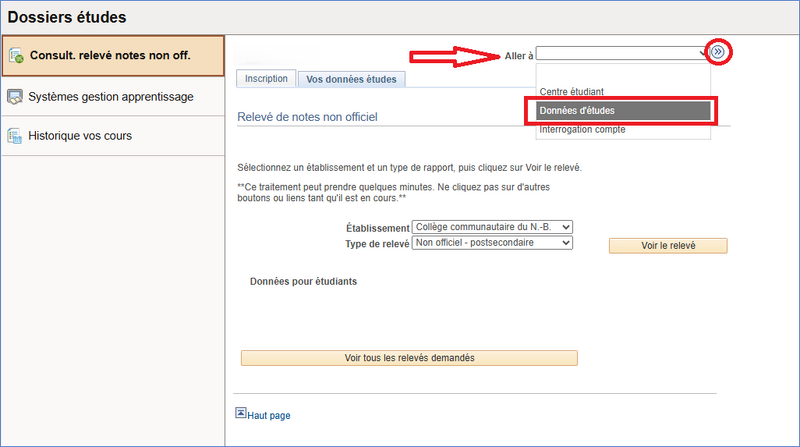Open Systèmes gestion apprentissage menu item
800x447 pixels.
coord(111,97)
